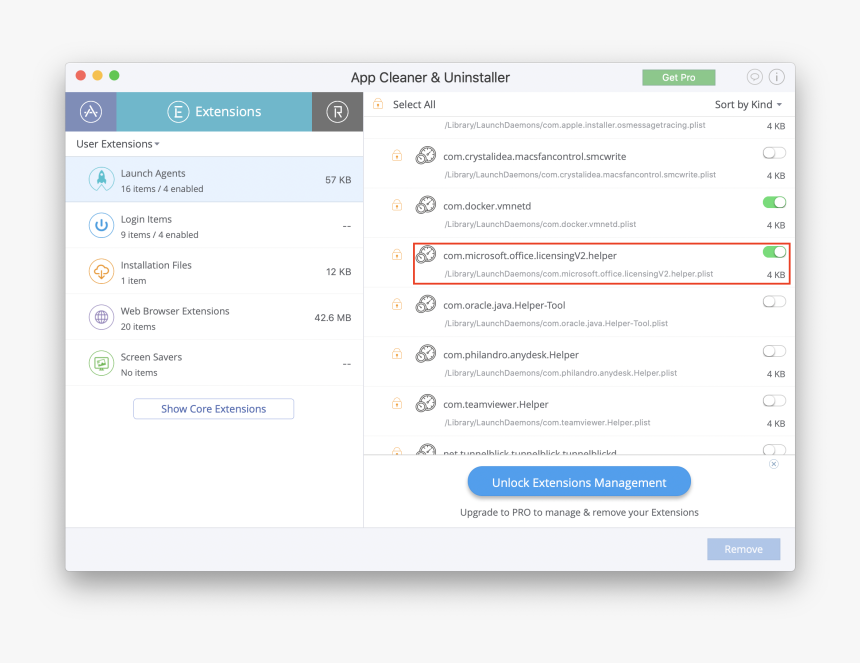Click the lock icon beside Select All

[378, 104]
